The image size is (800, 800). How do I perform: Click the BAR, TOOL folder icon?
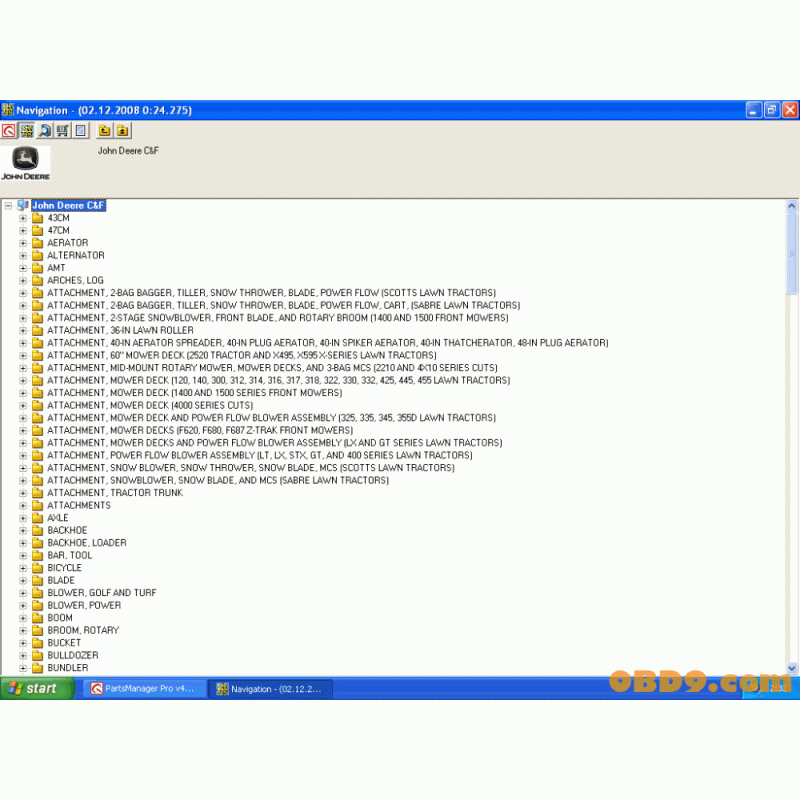(37, 556)
